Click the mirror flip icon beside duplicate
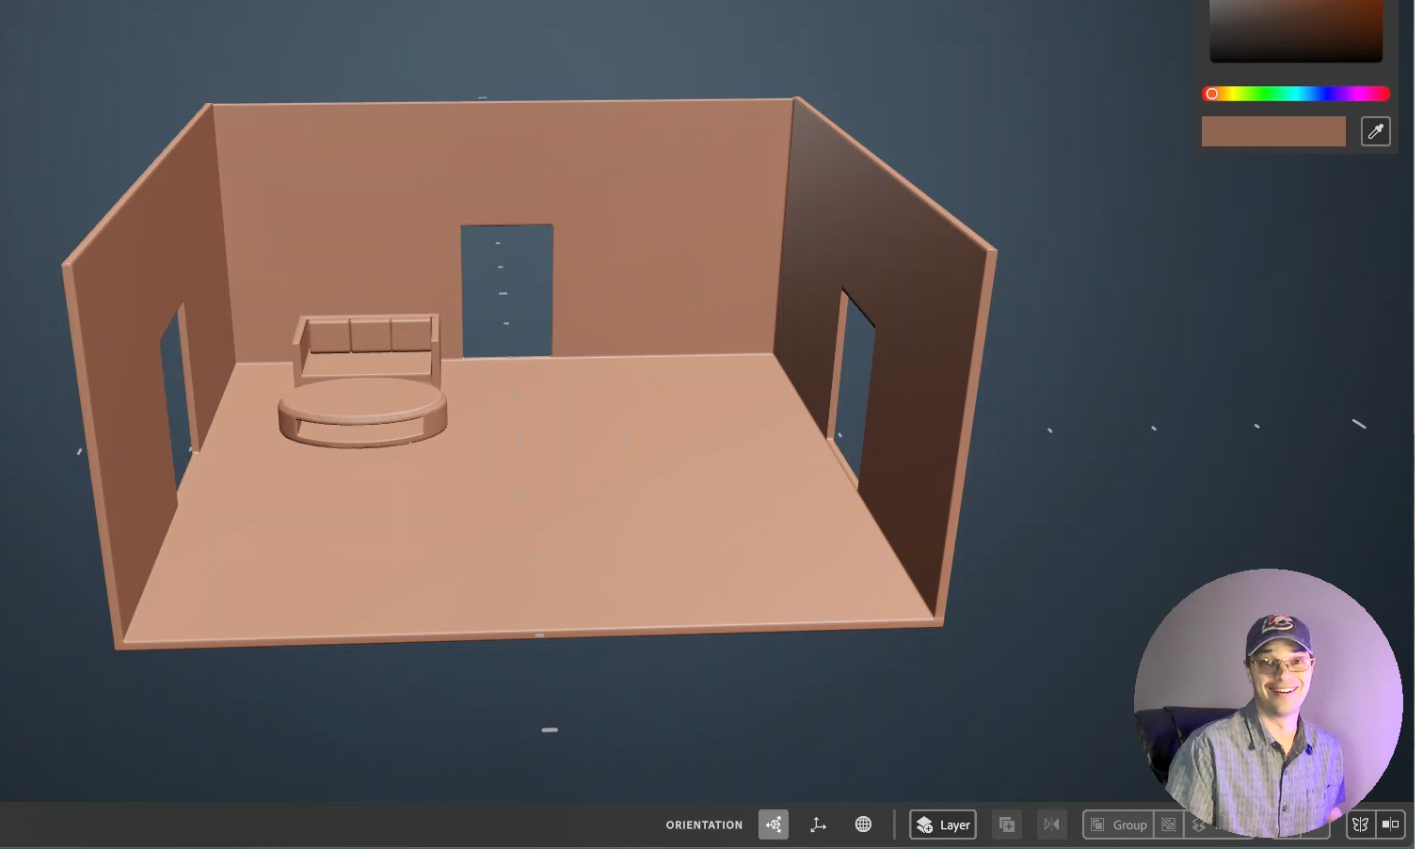The width and height of the screenshot is (1415, 849). coord(1051,825)
